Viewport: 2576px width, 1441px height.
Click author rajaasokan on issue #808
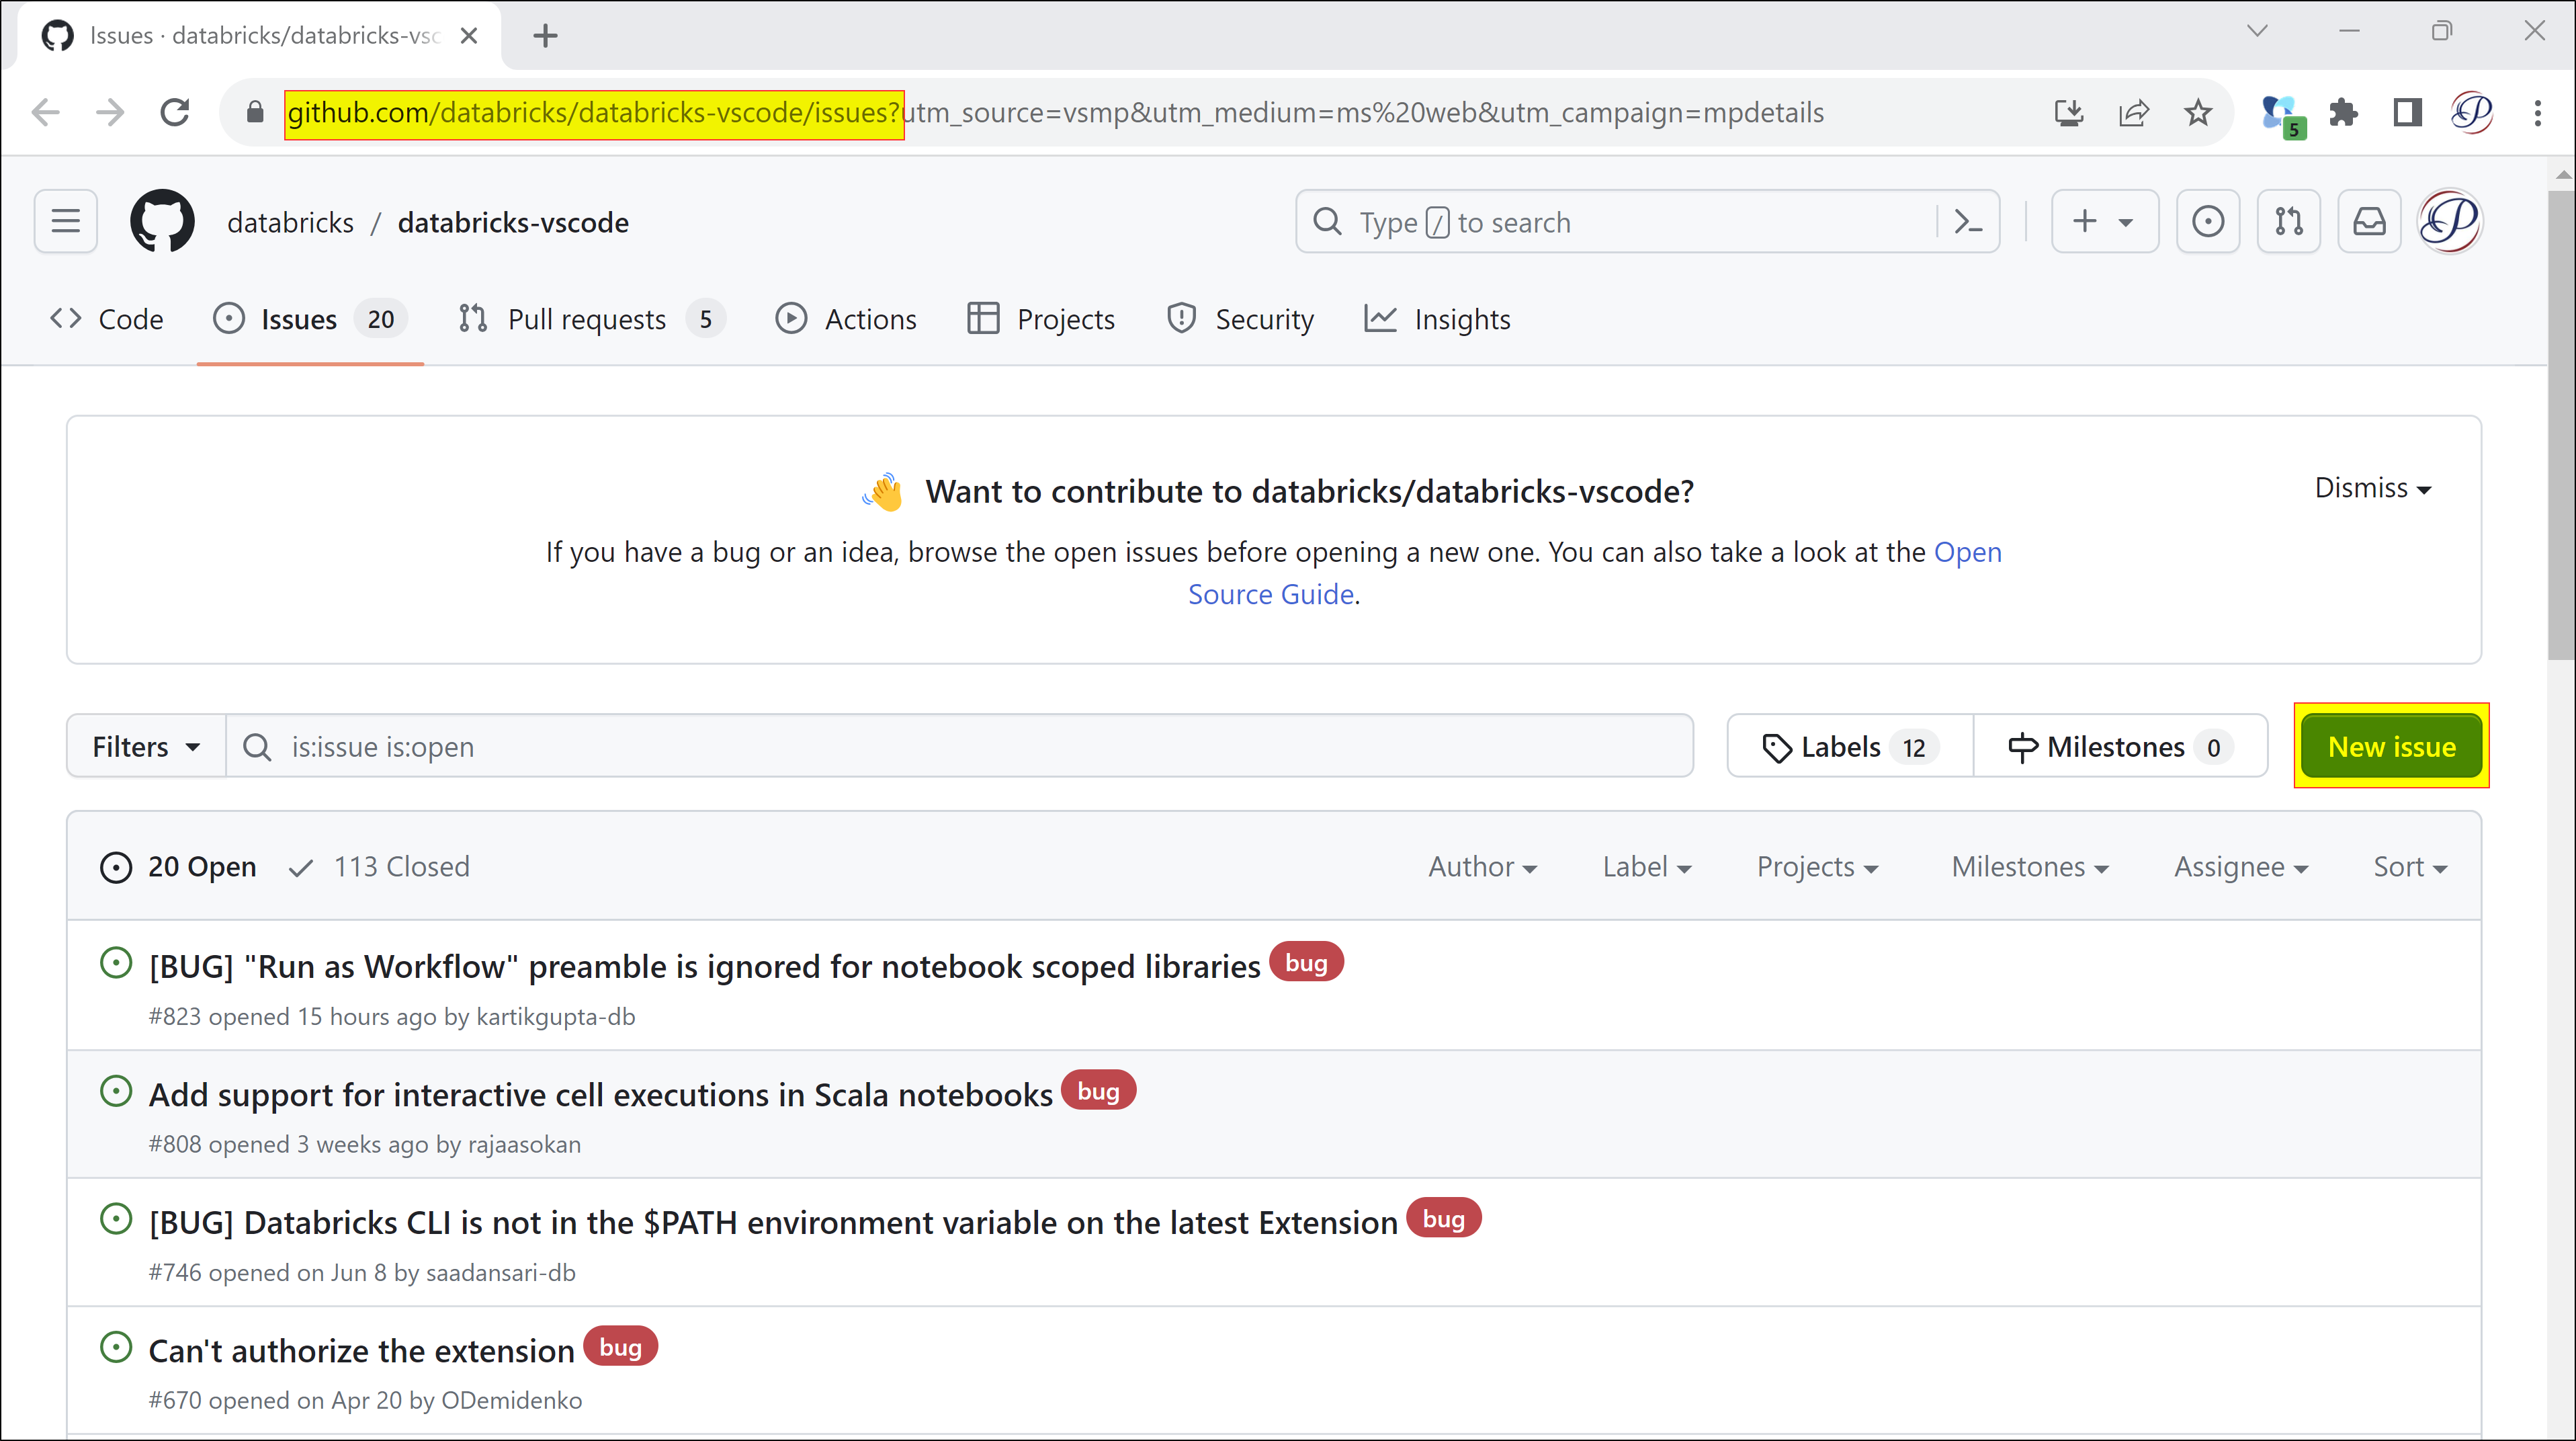(524, 1144)
